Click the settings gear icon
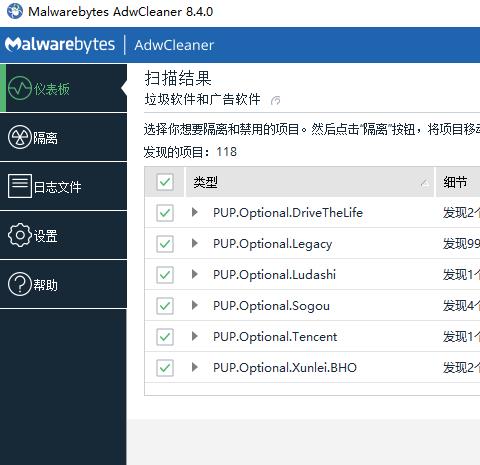Viewport: 480px width, 465px height. (x=20, y=235)
